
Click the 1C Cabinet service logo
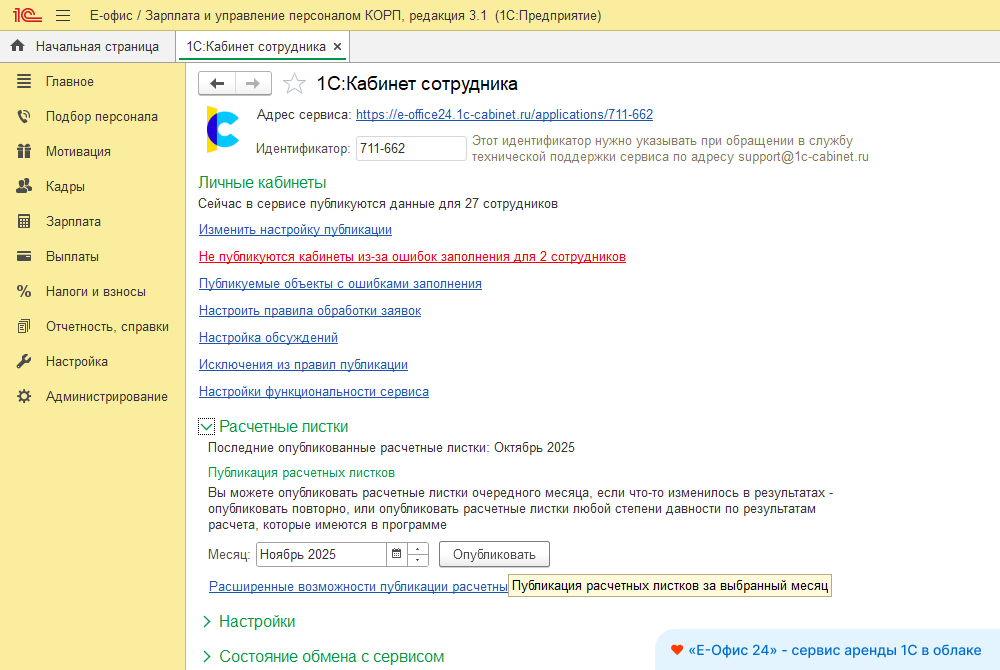point(222,130)
